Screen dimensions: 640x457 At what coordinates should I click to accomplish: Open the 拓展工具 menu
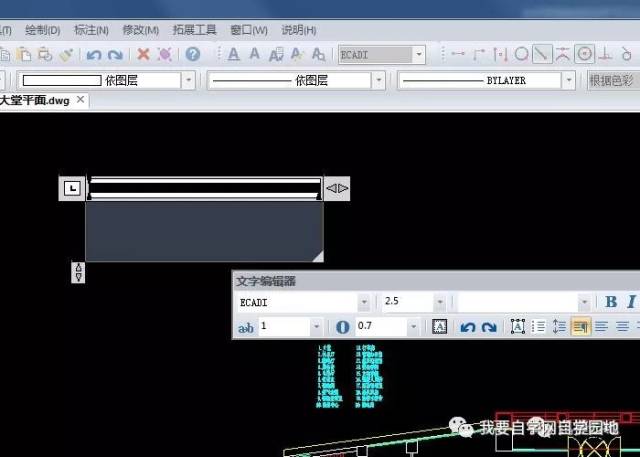click(194, 30)
